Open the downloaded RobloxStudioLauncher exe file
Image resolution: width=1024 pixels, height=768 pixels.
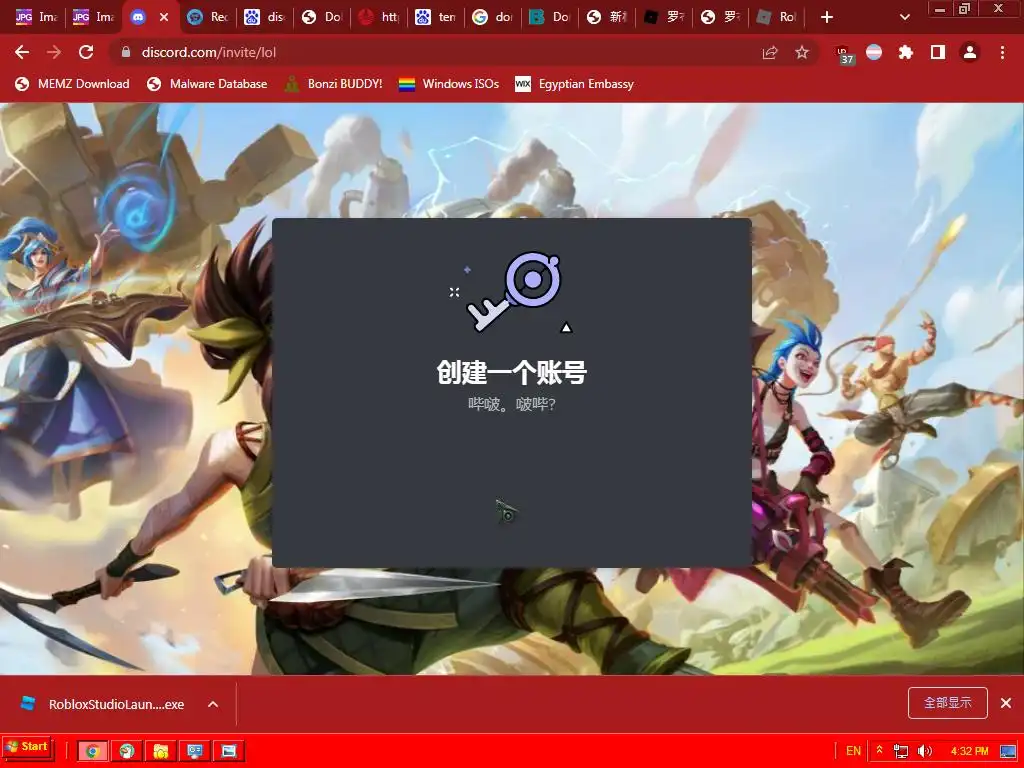pos(103,704)
